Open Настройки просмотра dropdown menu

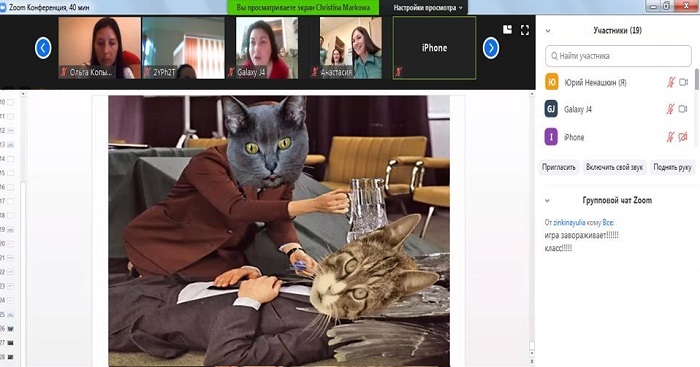pyautogui.click(x=428, y=8)
